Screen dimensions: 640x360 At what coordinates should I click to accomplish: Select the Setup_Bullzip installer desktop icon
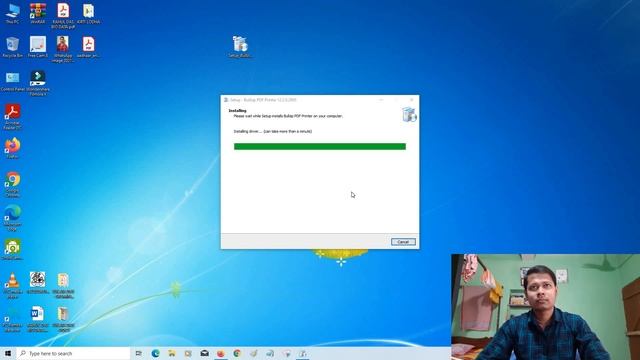pyautogui.click(x=240, y=47)
